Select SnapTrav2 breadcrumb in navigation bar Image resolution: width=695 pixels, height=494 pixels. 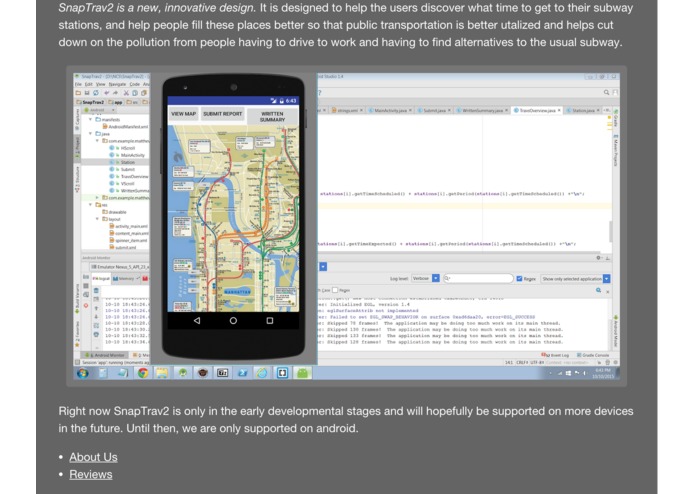90,102
